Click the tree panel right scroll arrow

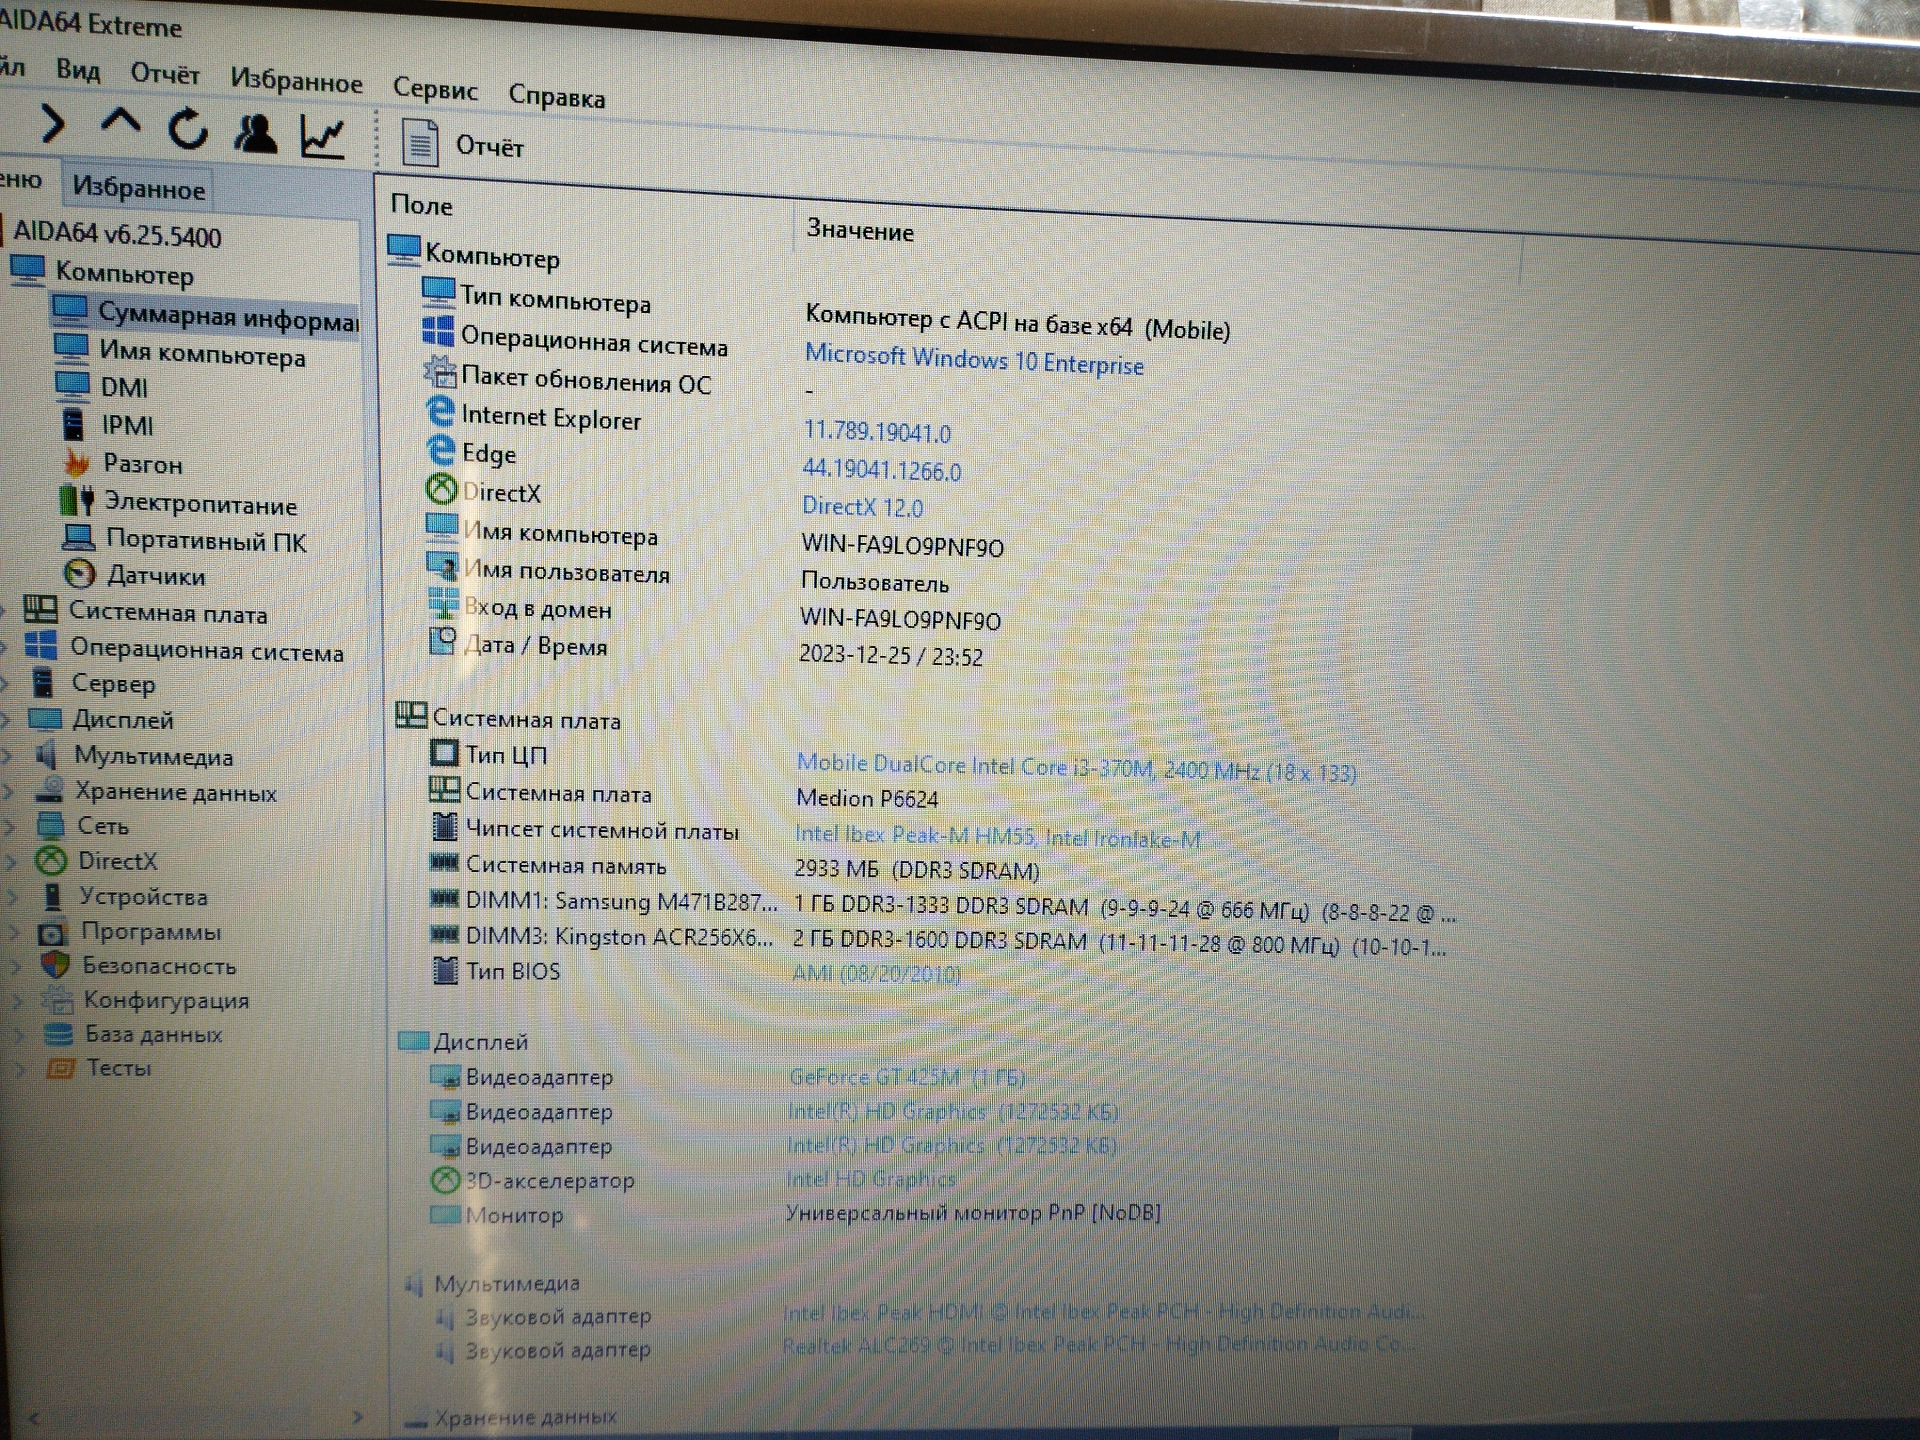pyautogui.click(x=358, y=1417)
